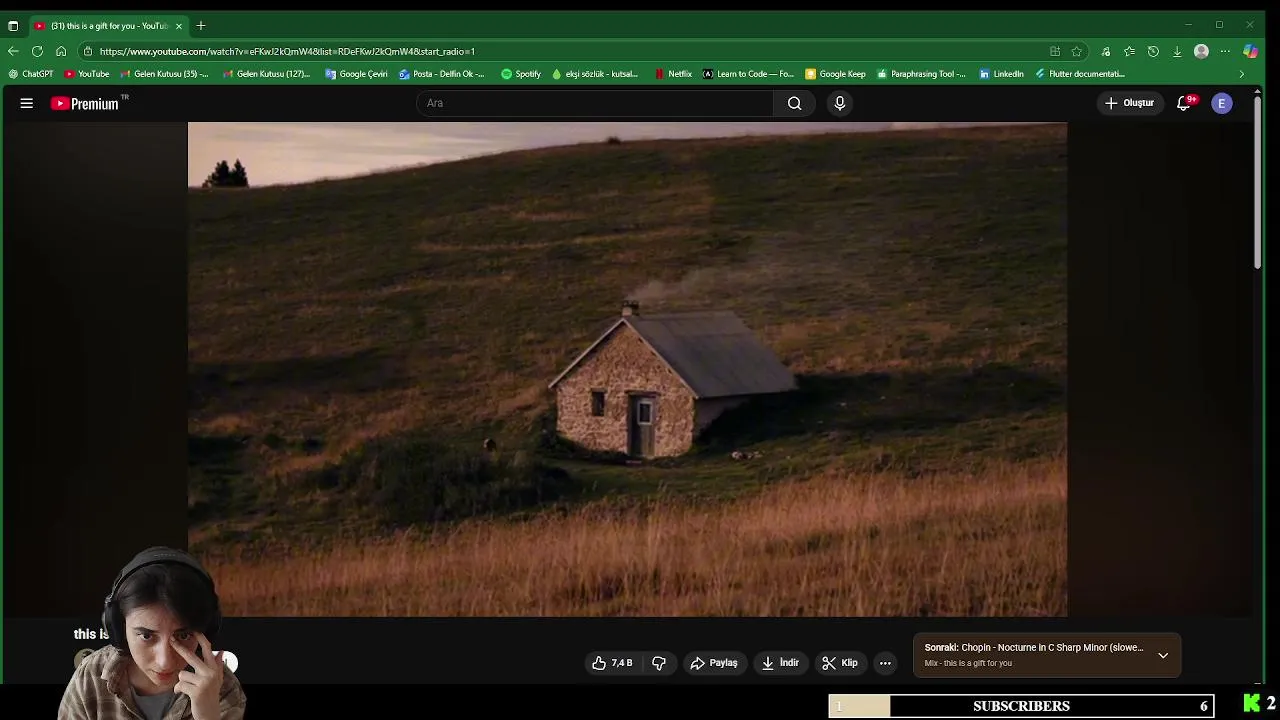Go back with browser back arrow
1280x720 pixels.
[13, 51]
